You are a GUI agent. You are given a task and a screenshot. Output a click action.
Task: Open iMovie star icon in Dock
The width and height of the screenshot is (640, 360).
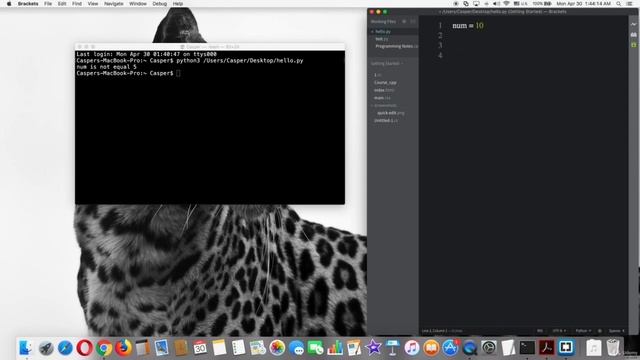click(373, 348)
